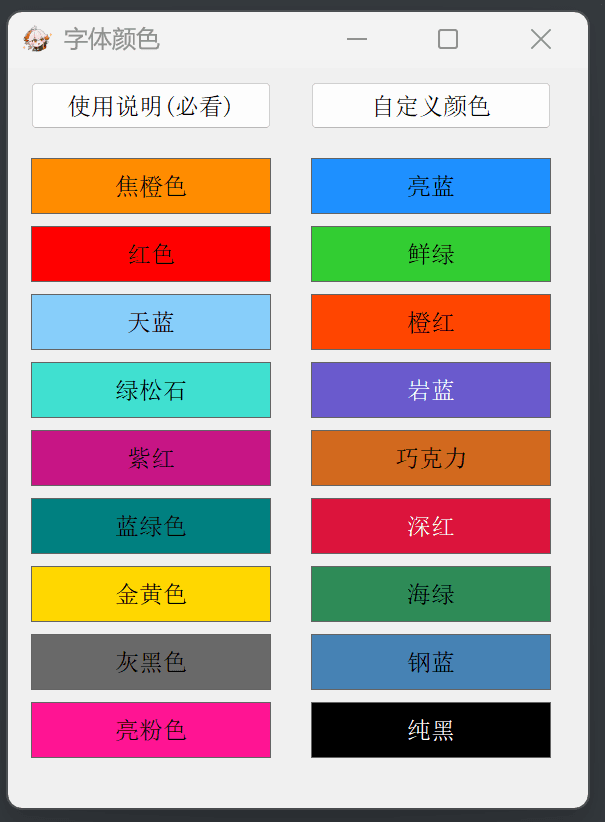The width and height of the screenshot is (605, 822).
Task: Pick the 灰黑色 dark gray swatch
Action: click(151, 662)
